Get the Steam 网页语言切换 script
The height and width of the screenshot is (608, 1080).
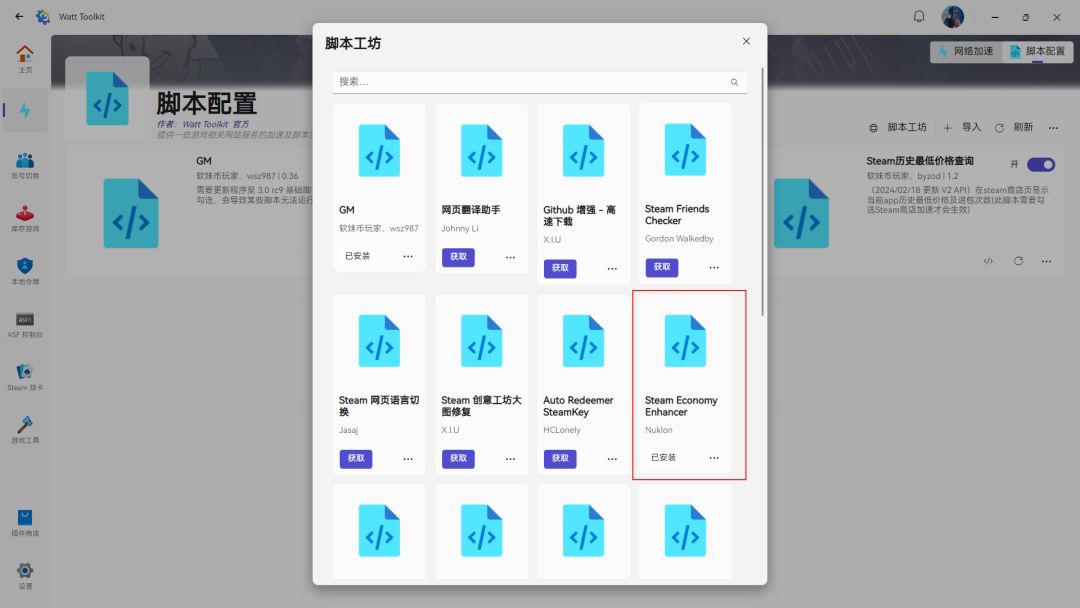click(x=356, y=459)
